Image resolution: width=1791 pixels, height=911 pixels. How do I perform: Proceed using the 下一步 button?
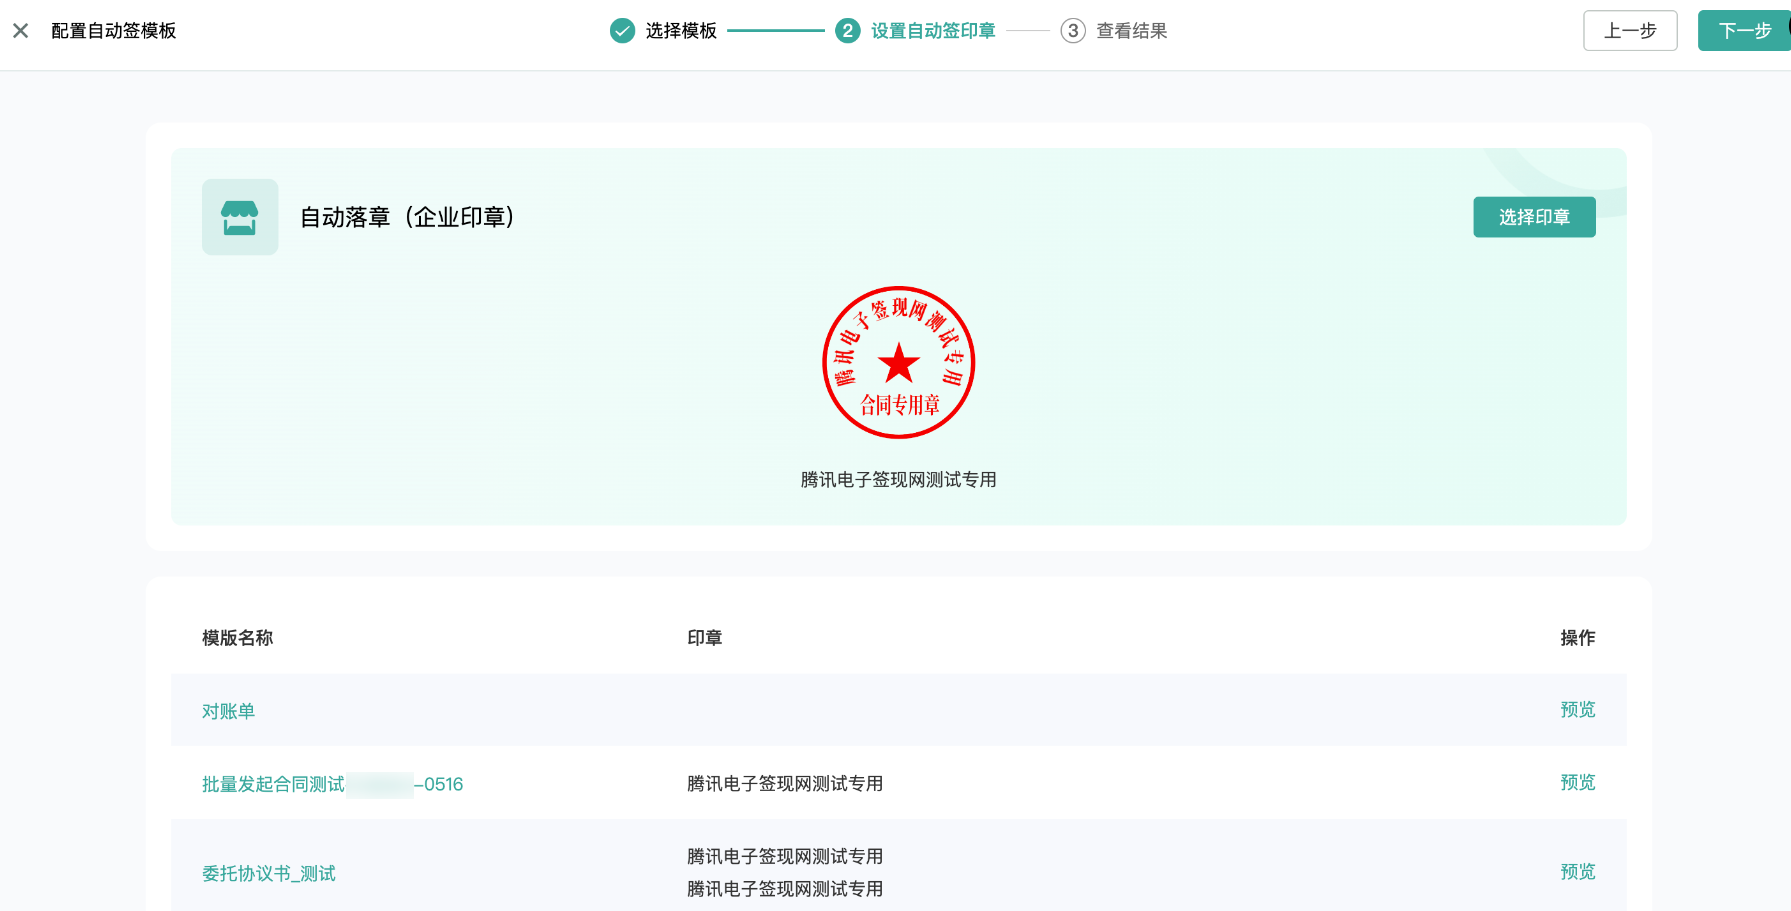(1744, 31)
